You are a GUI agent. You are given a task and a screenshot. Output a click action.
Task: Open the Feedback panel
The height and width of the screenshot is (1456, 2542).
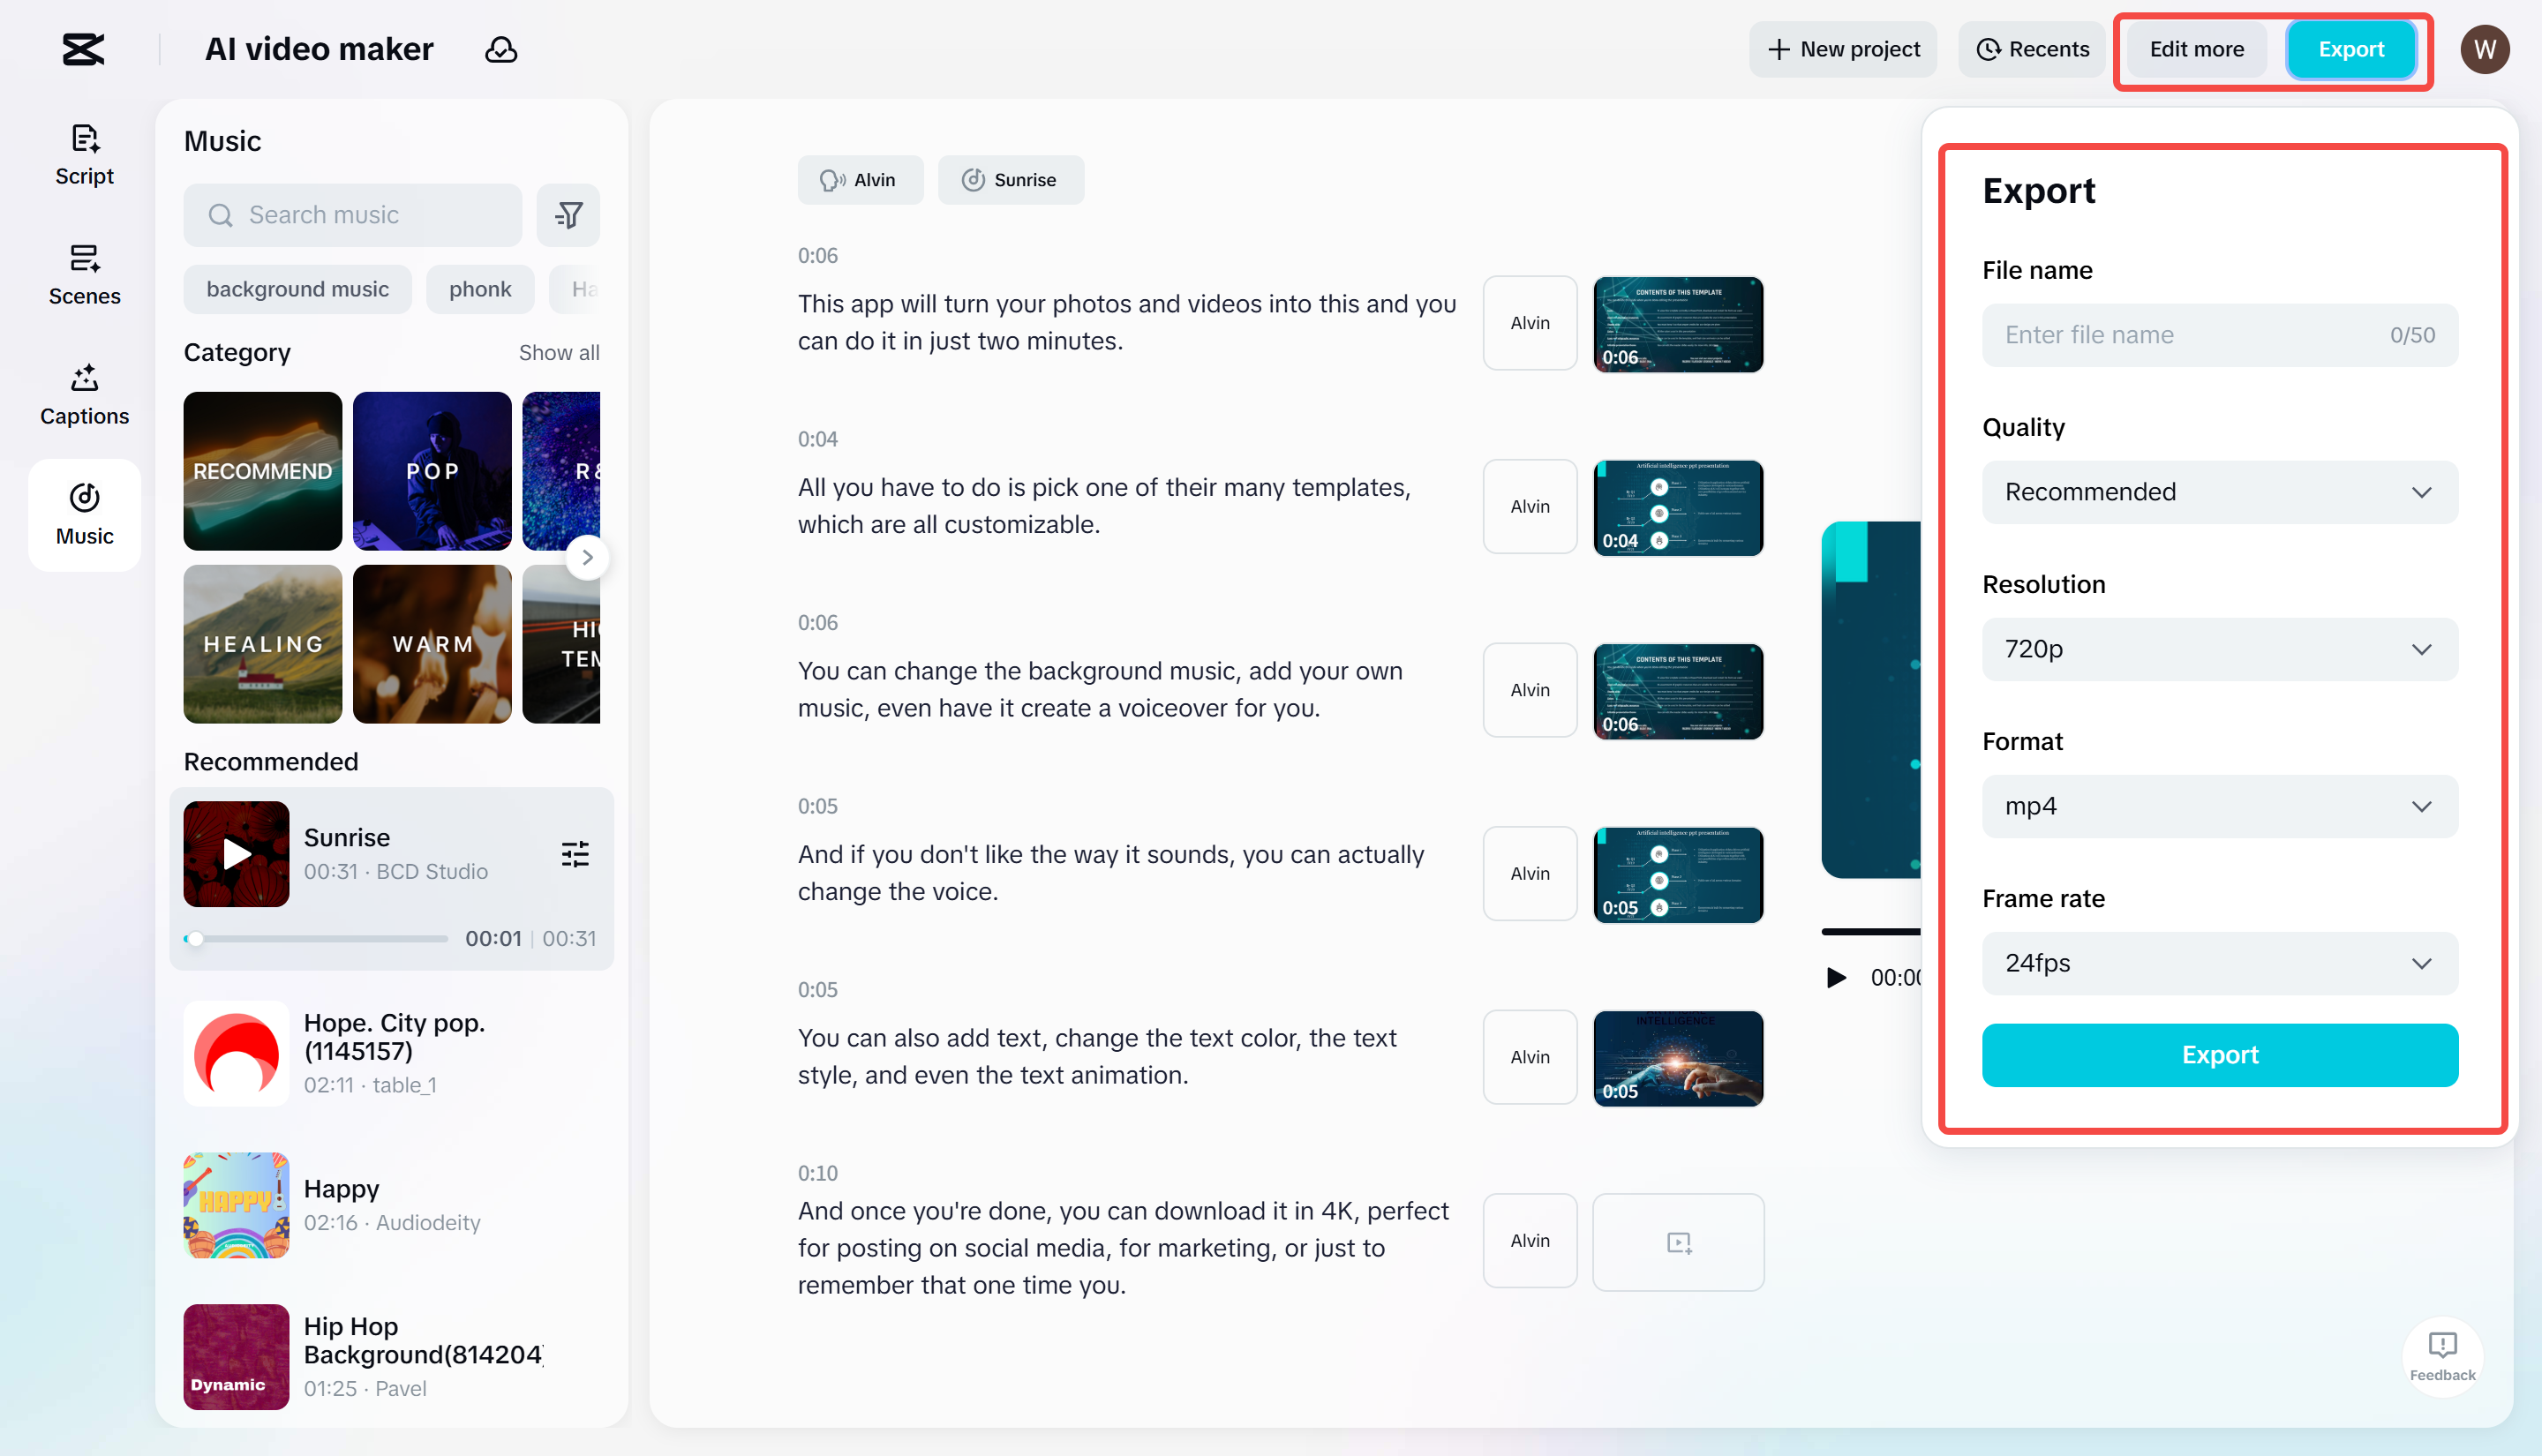2443,1357
